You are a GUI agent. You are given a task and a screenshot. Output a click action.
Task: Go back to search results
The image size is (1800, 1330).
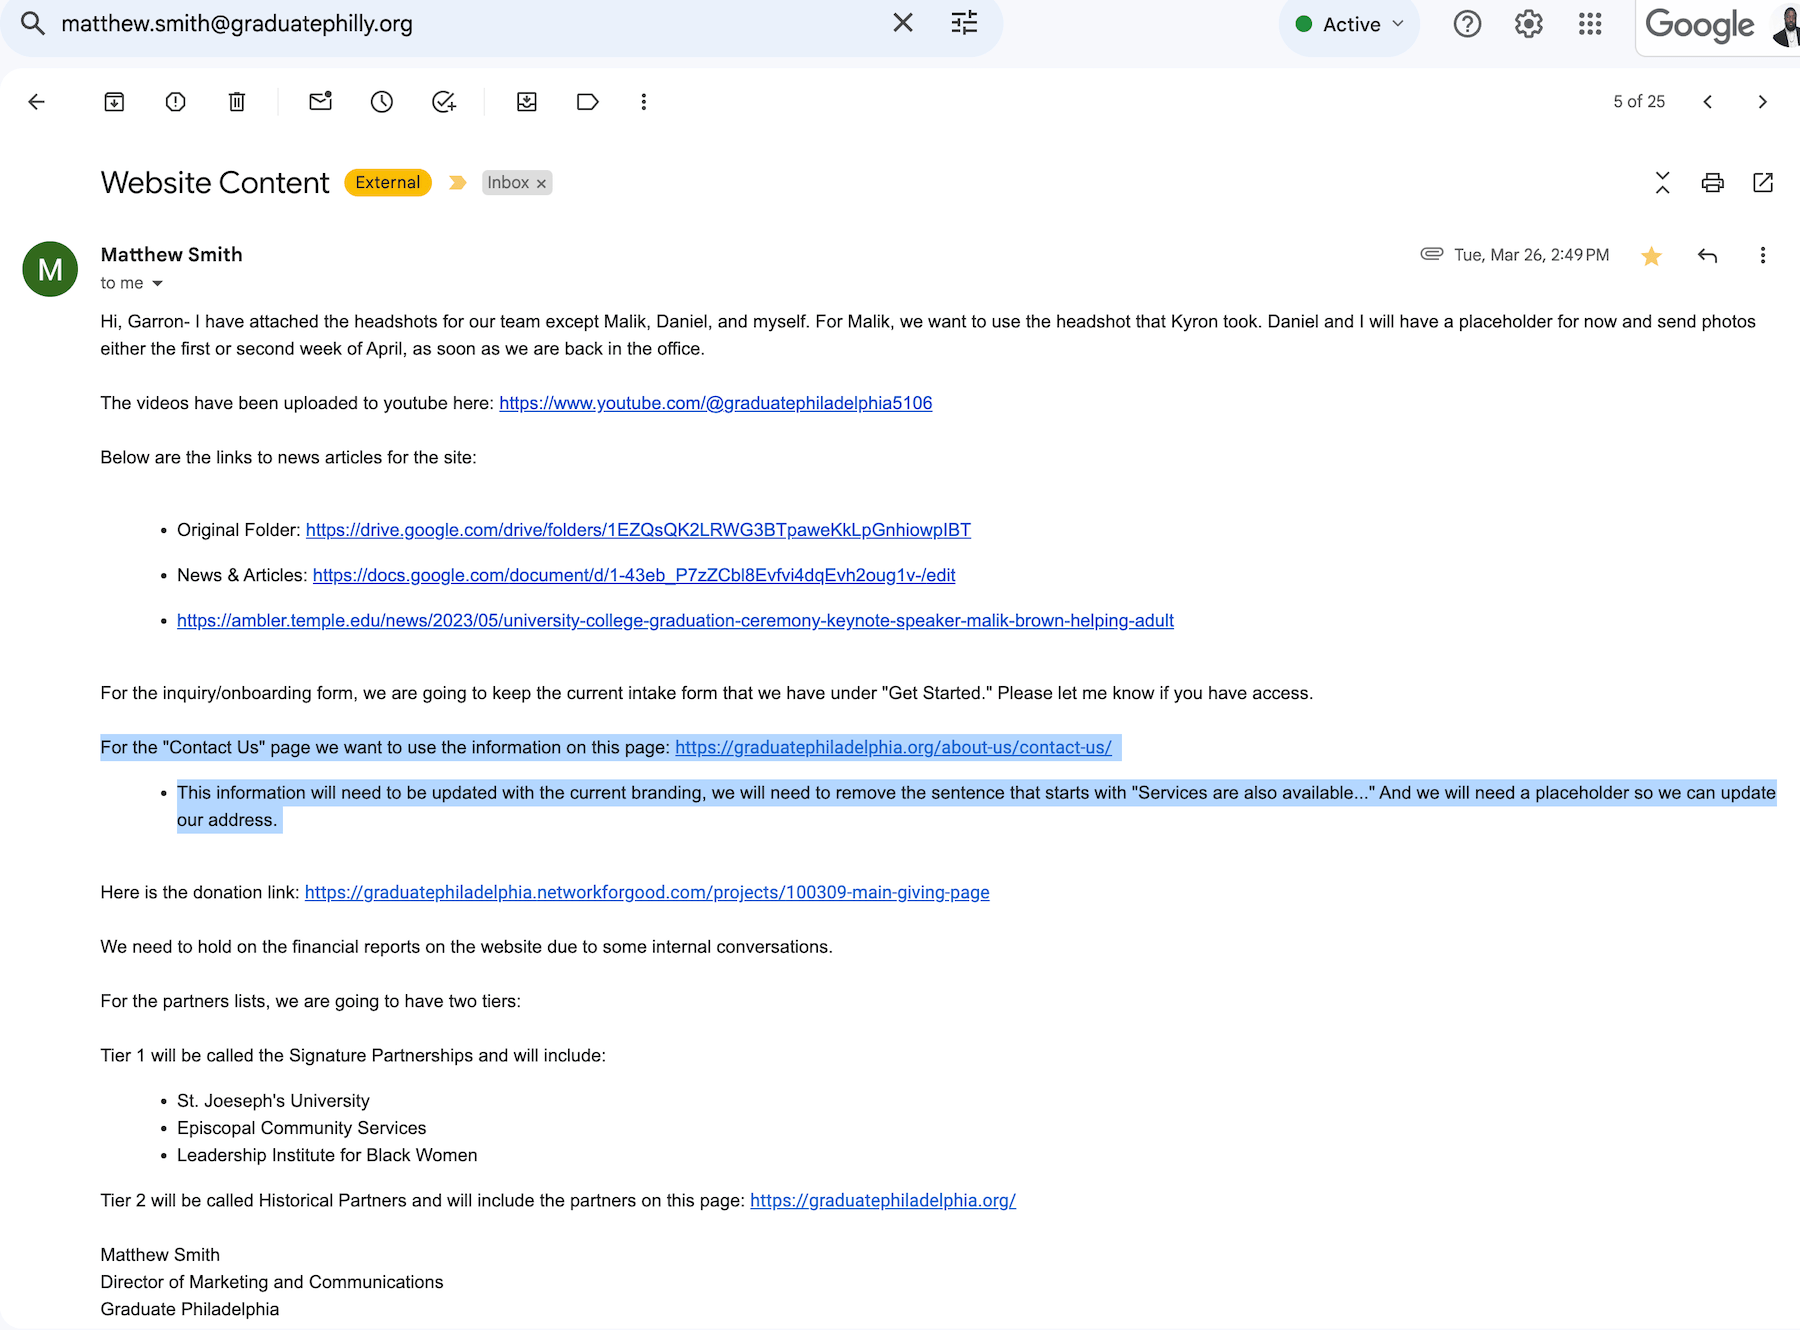(x=37, y=102)
